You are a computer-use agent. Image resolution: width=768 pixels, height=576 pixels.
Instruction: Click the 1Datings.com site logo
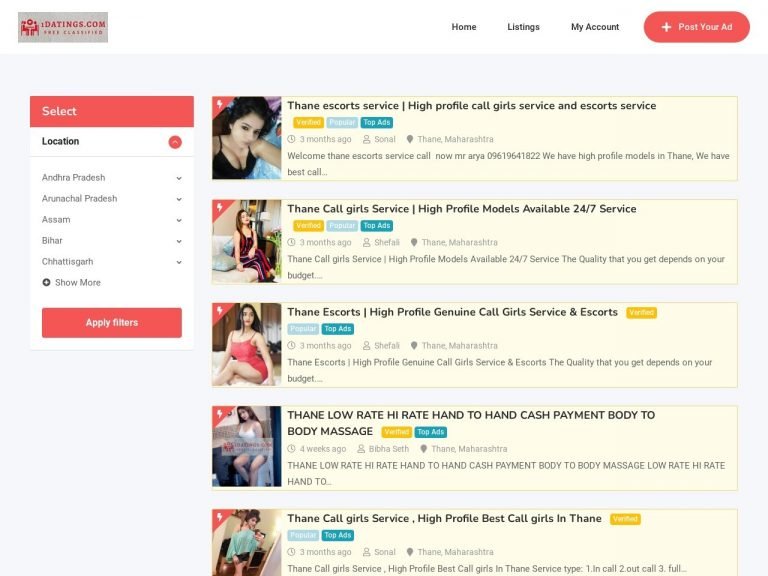coord(63,27)
